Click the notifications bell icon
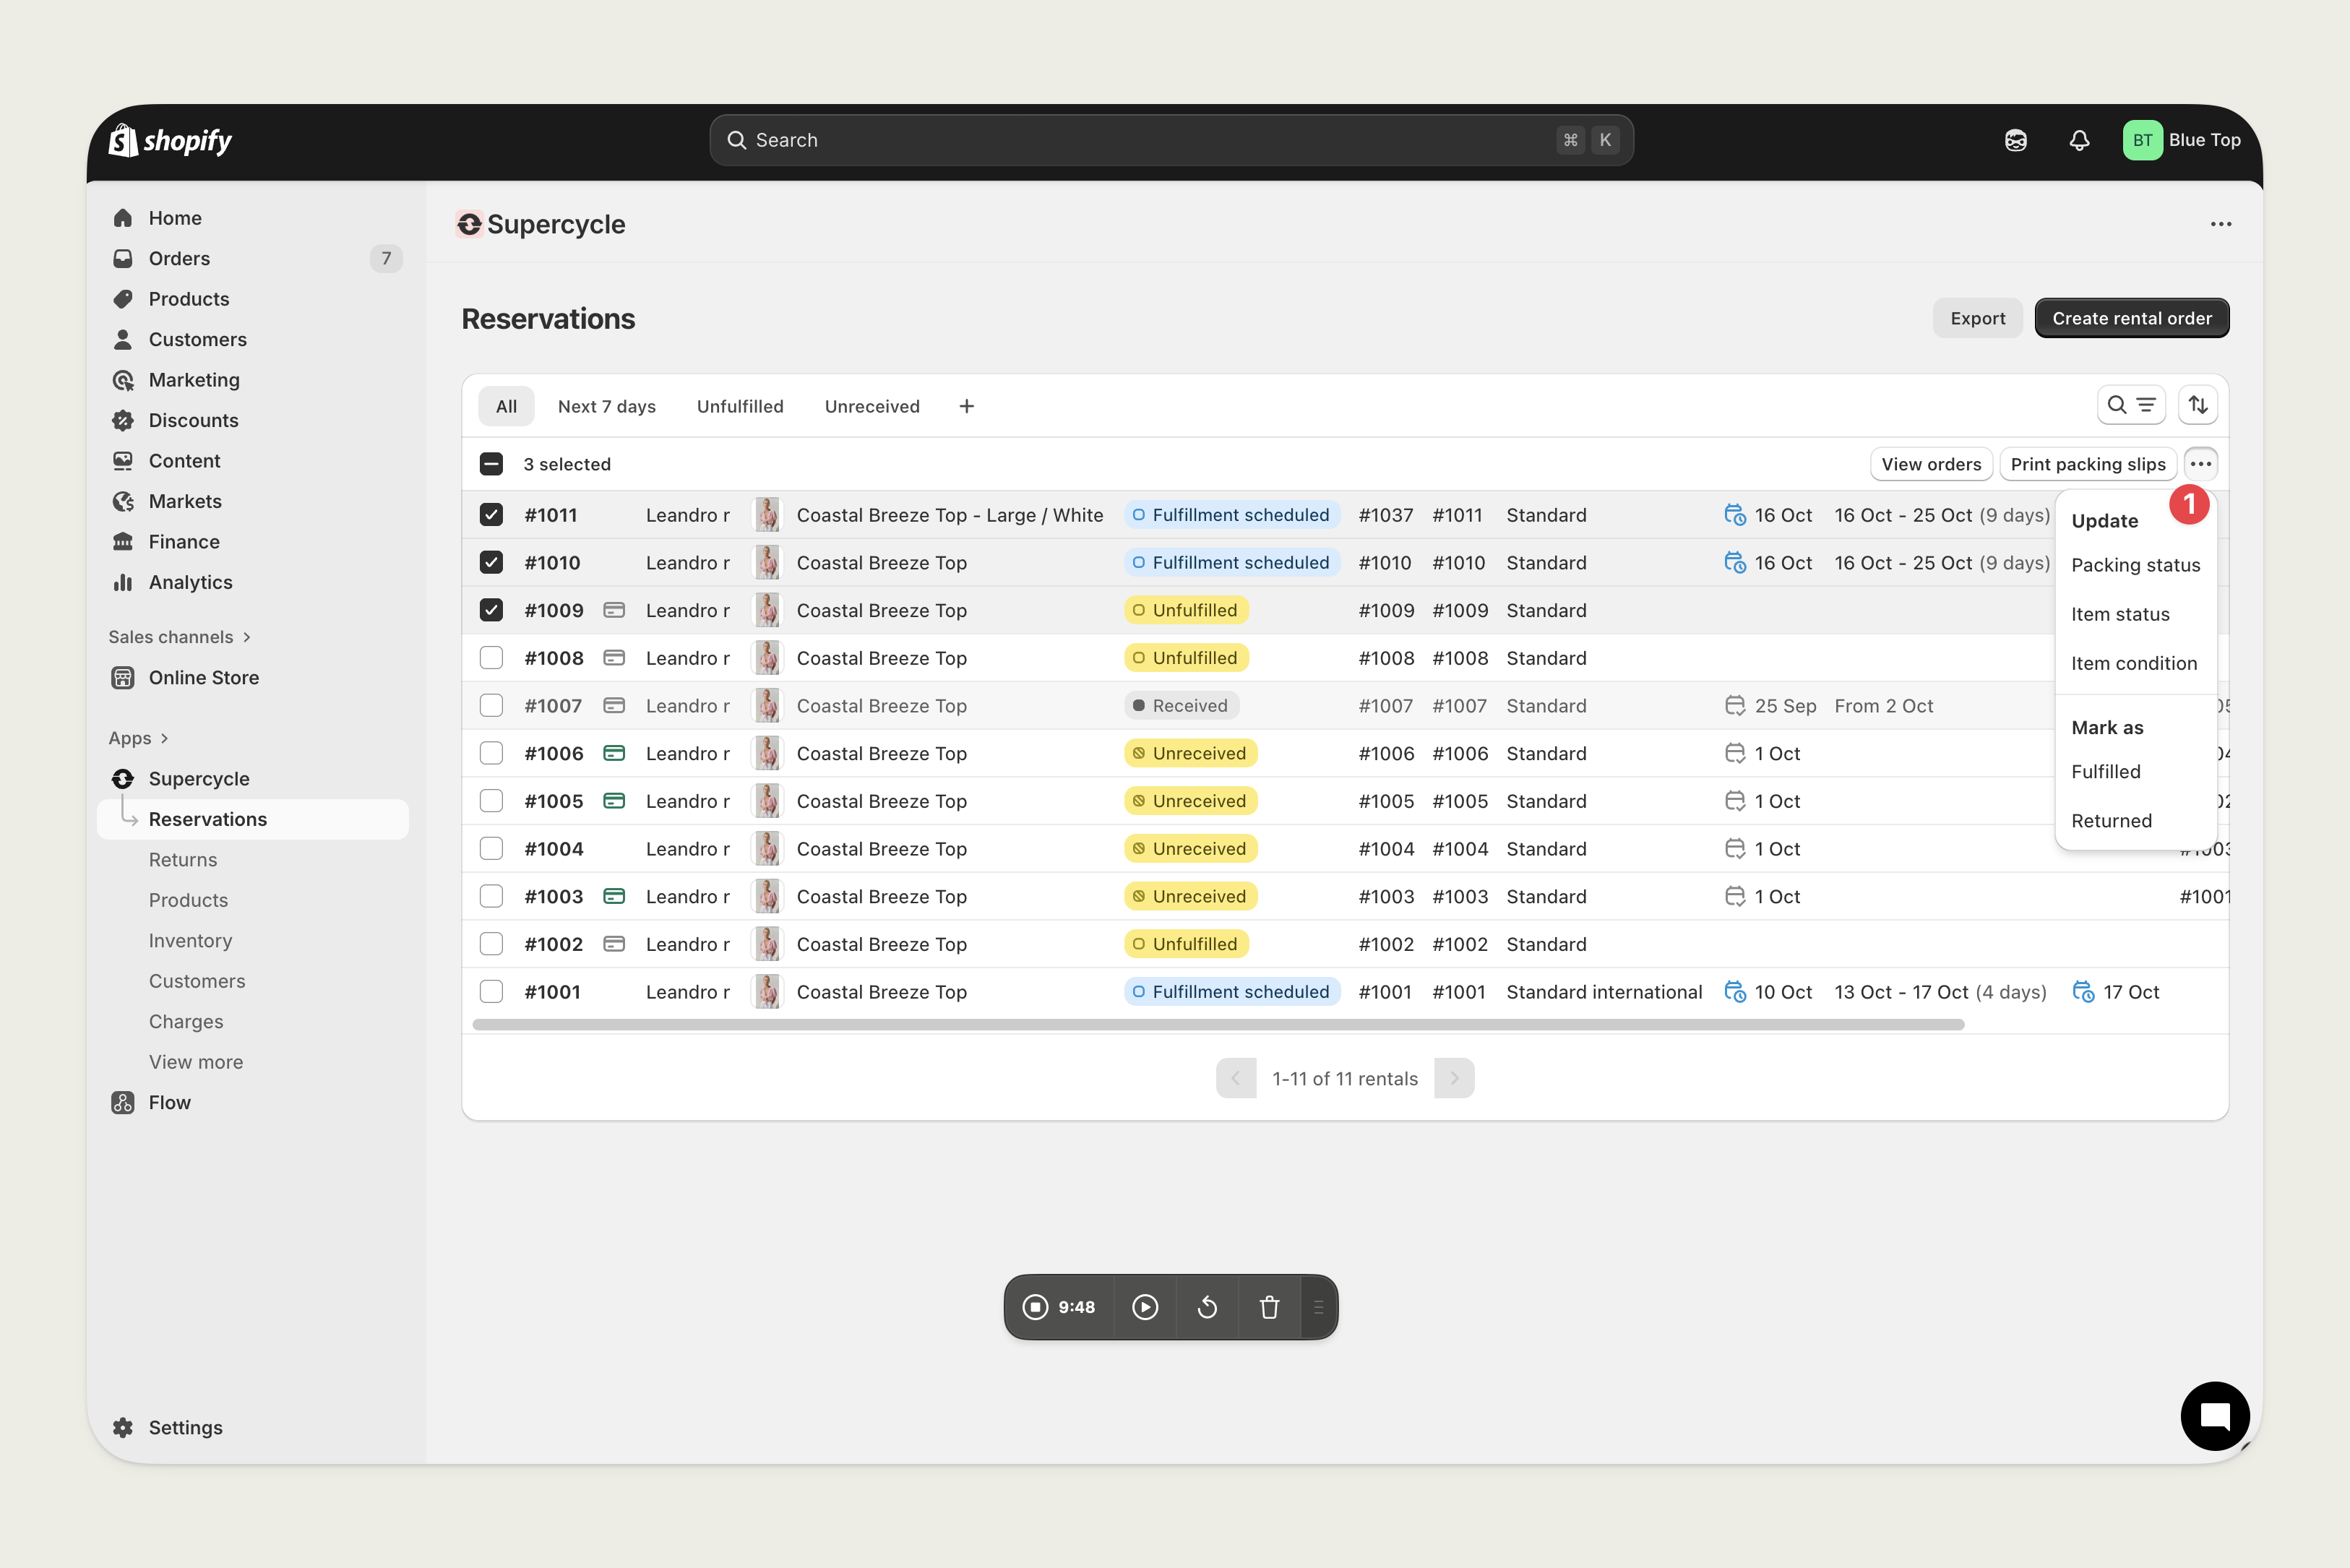The image size is (2350, 1568). coord(2078,140)
